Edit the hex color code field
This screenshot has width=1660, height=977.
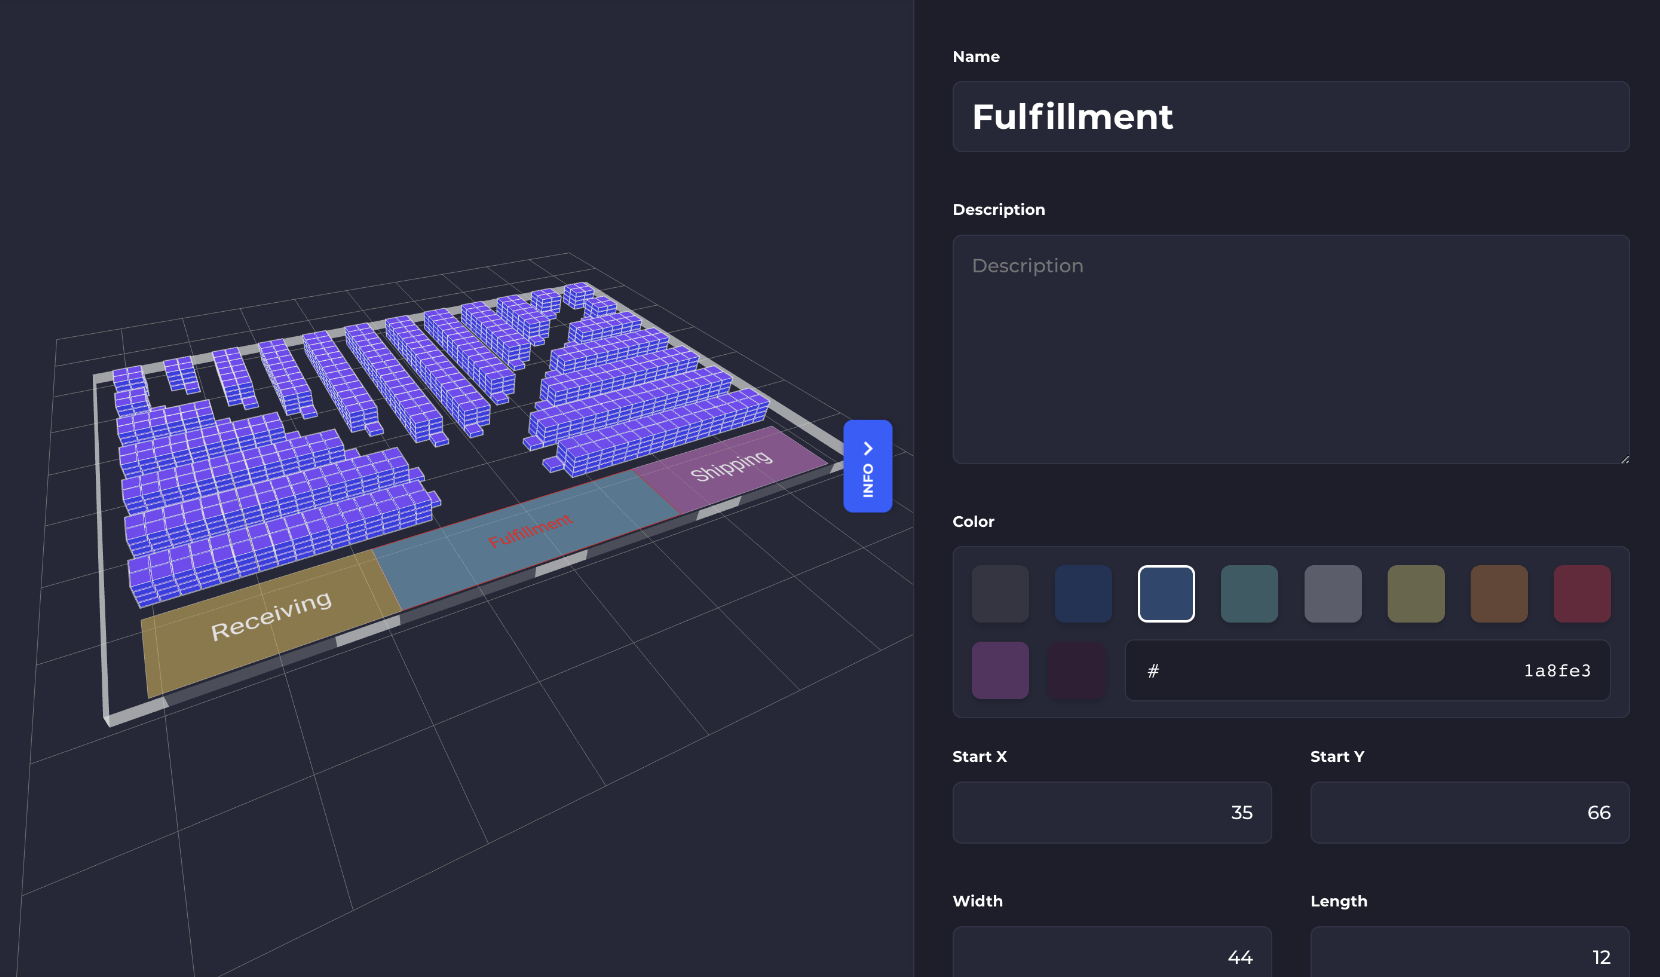click(1367, 671)
